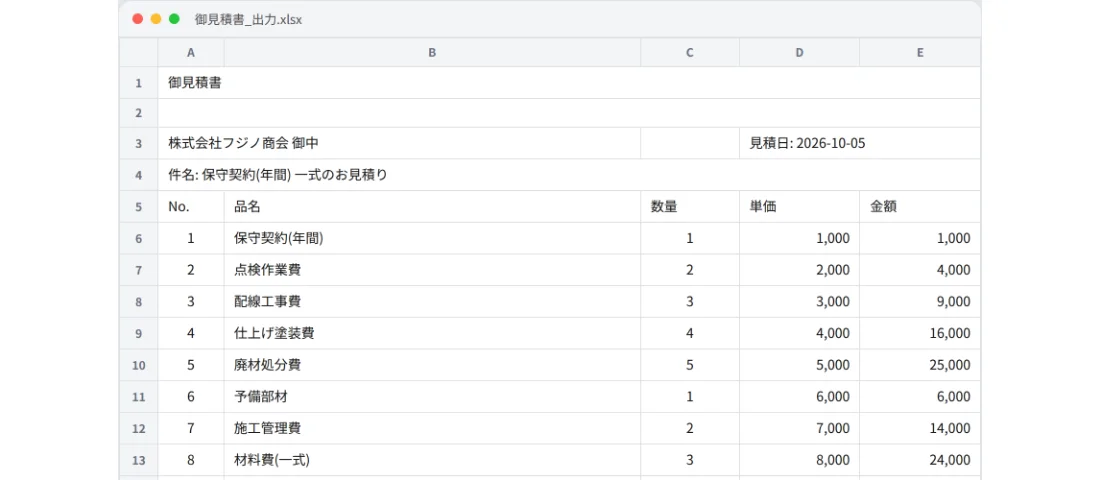1100x480 pixels.
Task: Select the 7,000 unit price cell
Action: tap(799, 429)
